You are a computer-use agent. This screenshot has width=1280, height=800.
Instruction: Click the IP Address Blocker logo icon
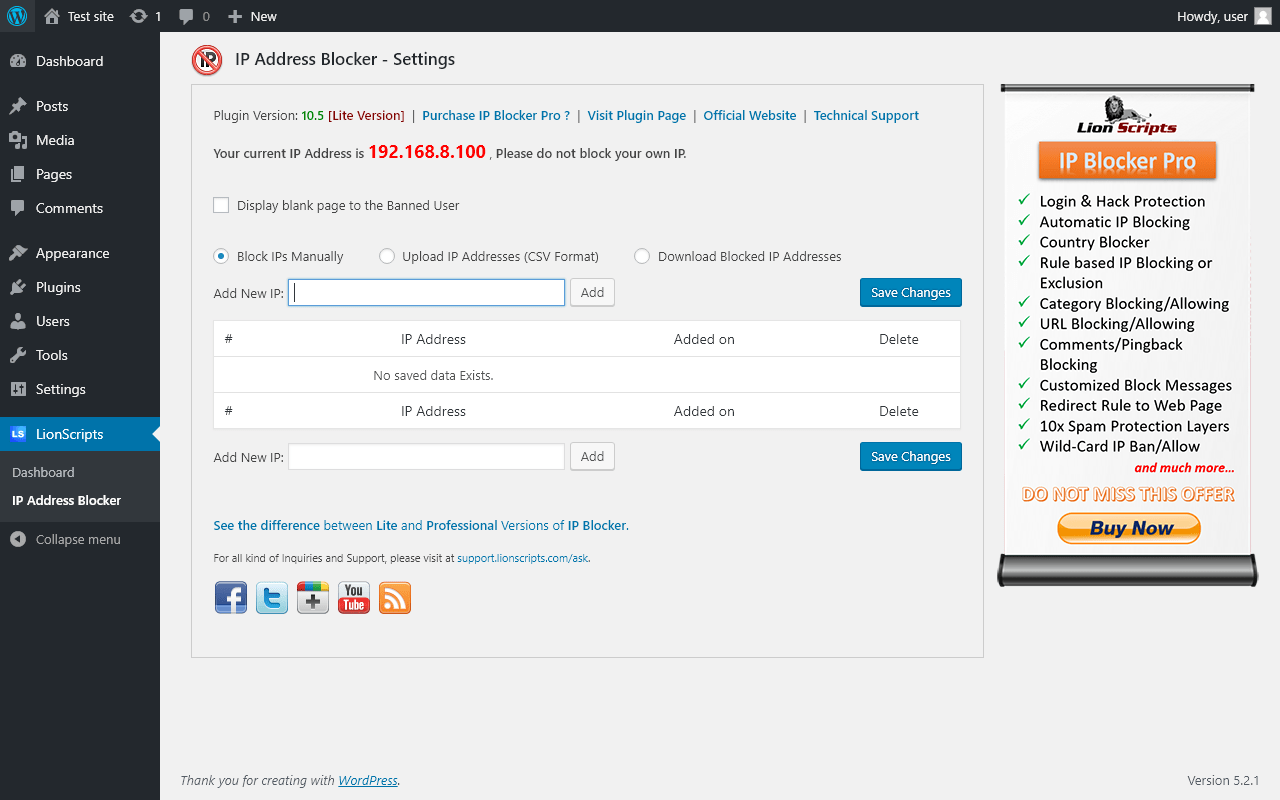point(207,60)
